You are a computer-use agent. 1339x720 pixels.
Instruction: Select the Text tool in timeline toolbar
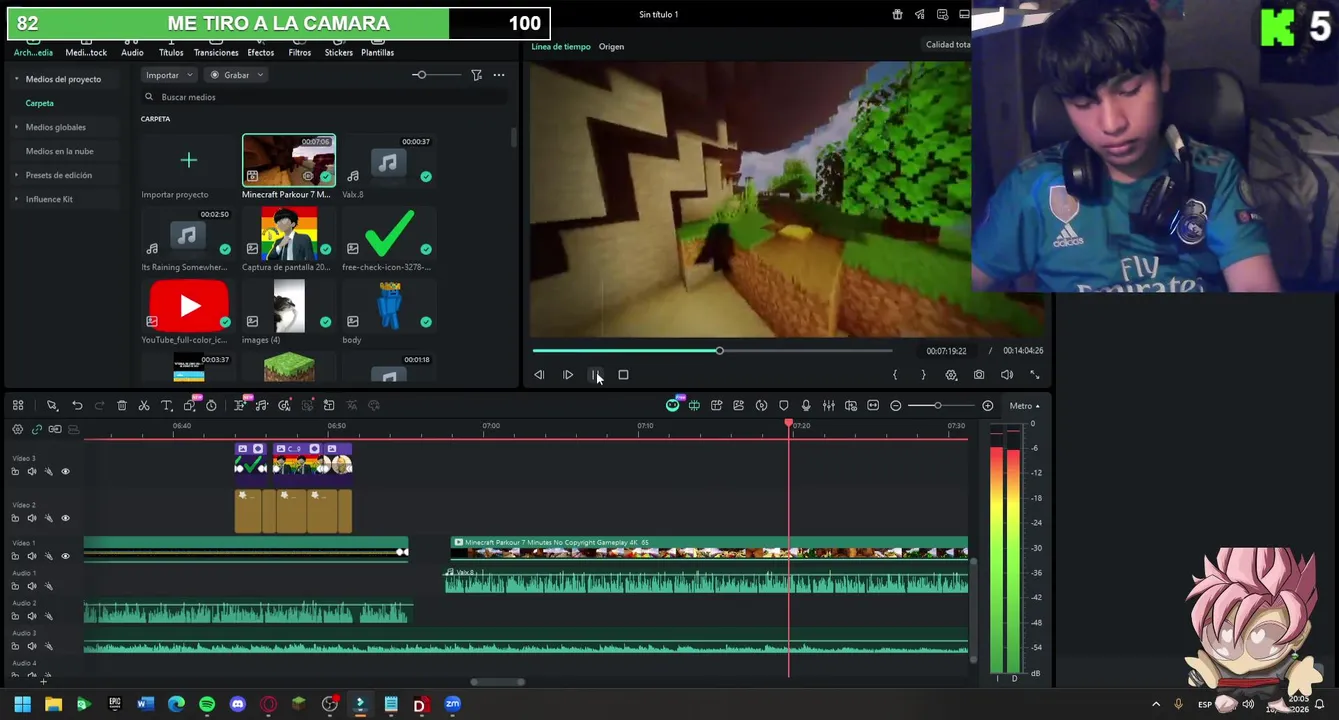click(167, 405)
